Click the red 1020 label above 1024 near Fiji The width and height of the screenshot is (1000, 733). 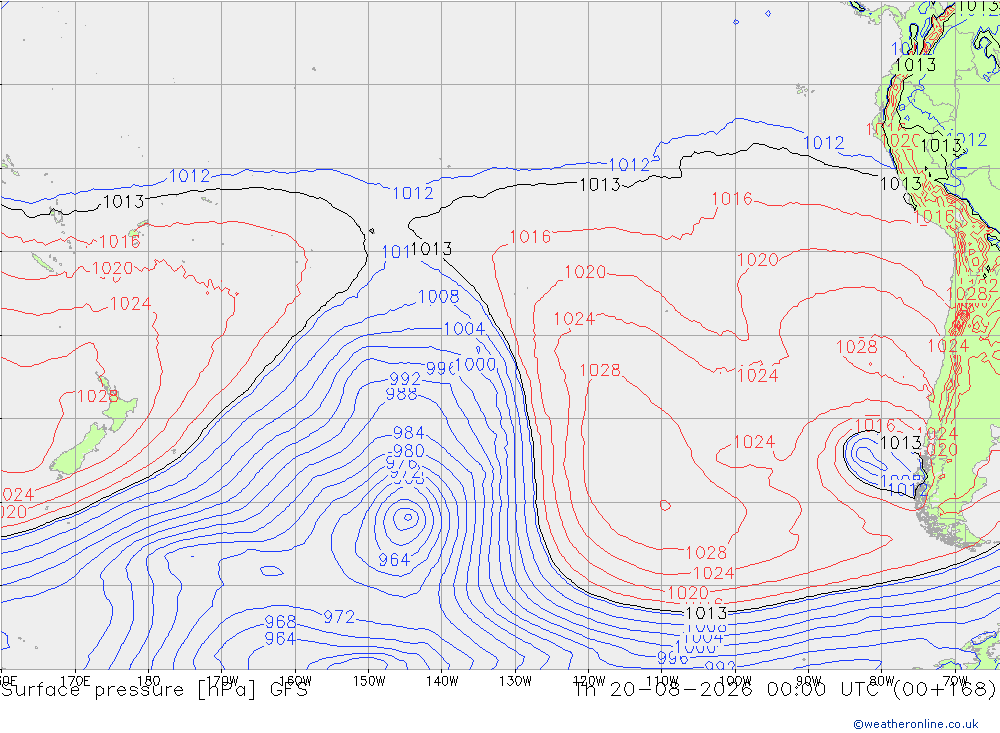pyautogui.click(x=113, y=269)
